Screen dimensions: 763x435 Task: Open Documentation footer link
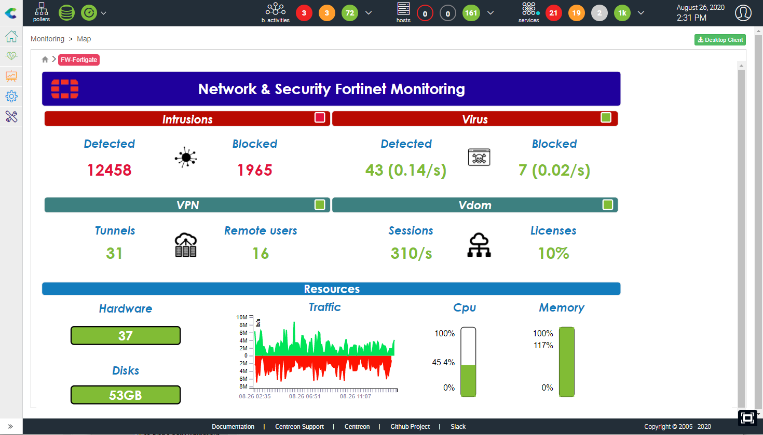point(233,427)
